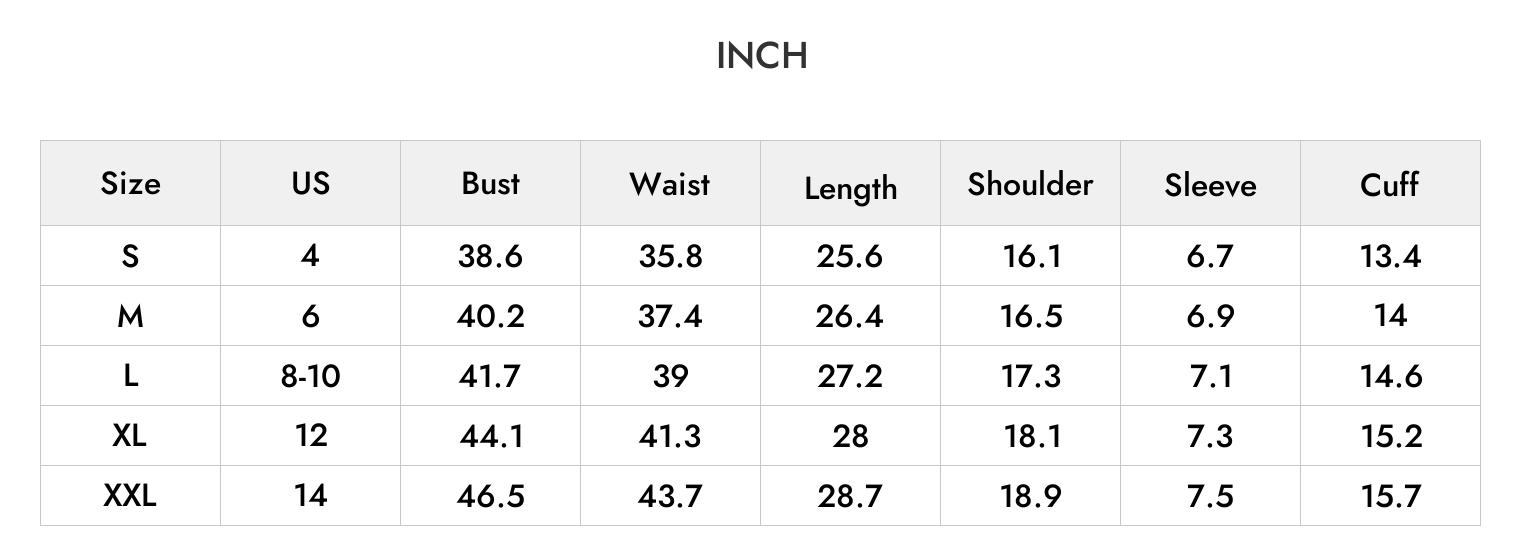
Task: Select the S size row label
Action: [x=130, y=256]
